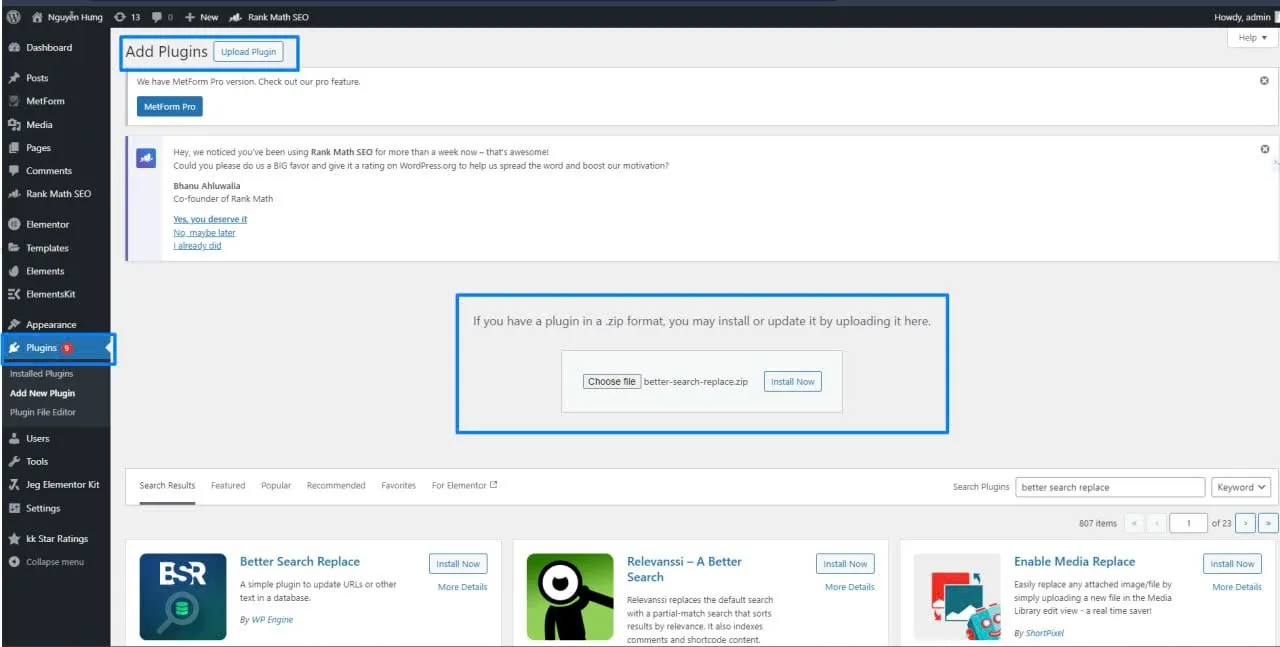The image size is (1280, 647).
Task: Open the Keyword search type dropdown
Action: click(1241, 487)
